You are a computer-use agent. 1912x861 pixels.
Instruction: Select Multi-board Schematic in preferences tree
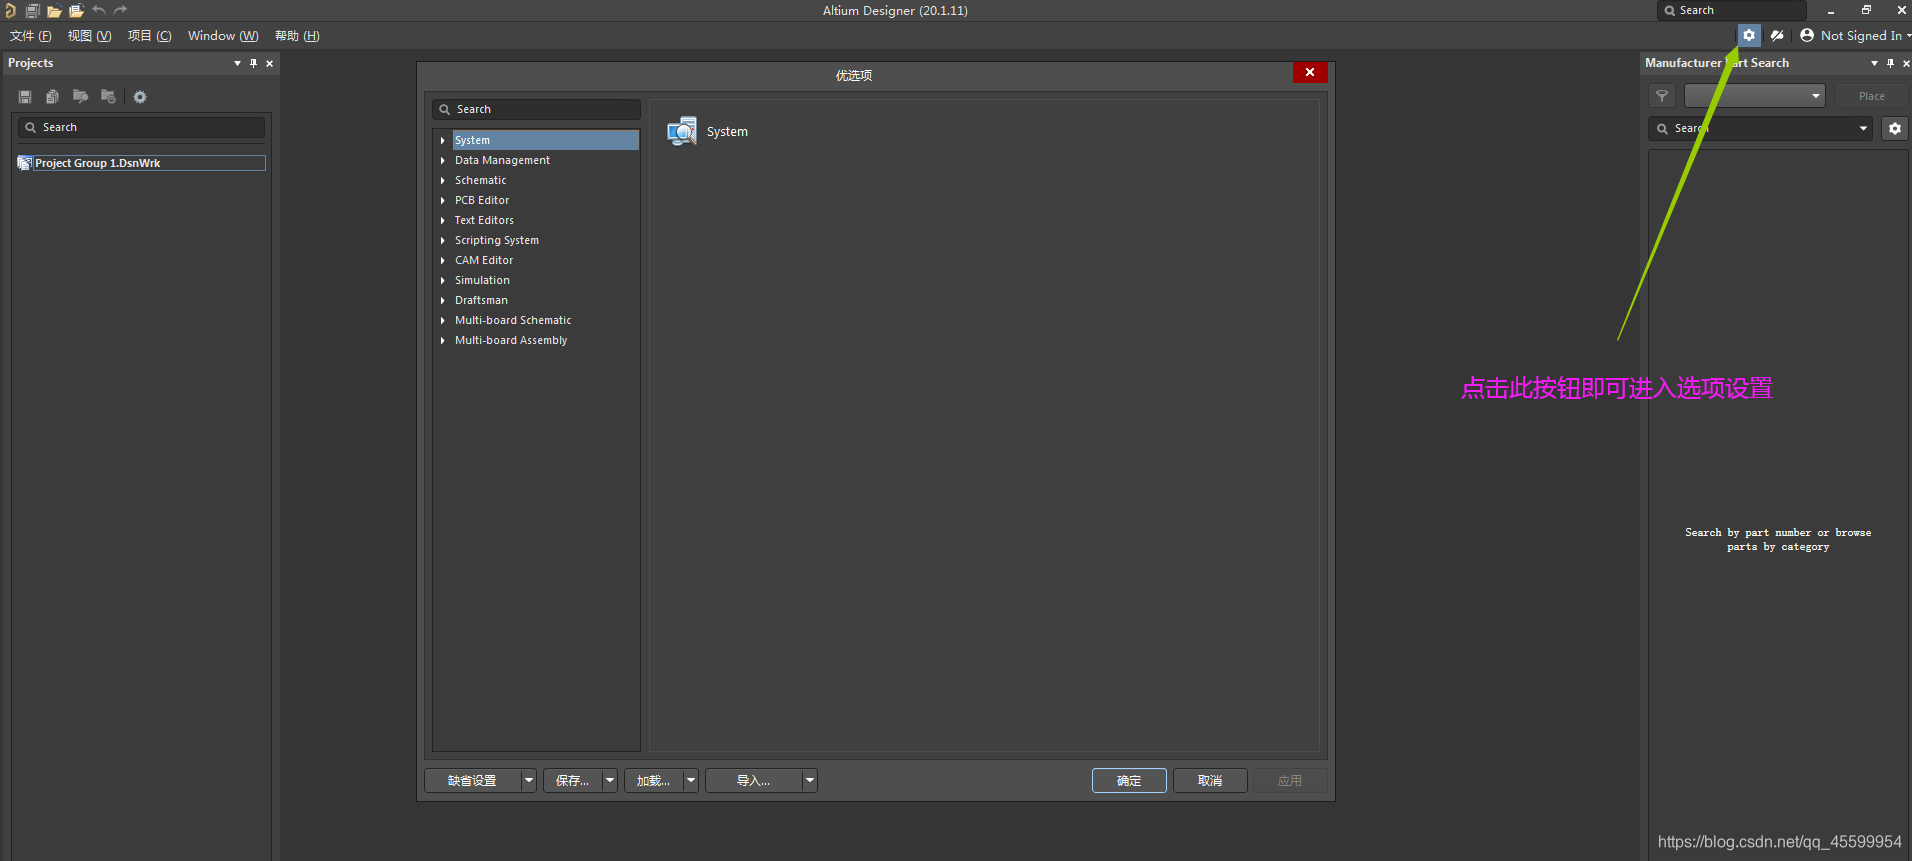513,320
